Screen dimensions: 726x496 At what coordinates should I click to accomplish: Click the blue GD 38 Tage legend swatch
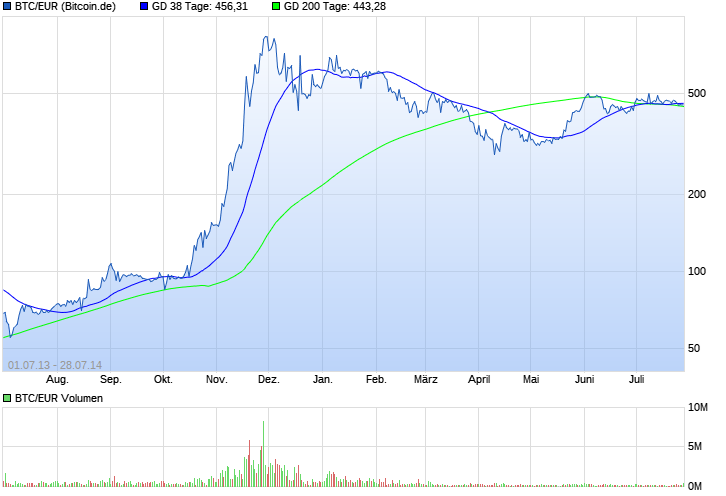[x=144, y=6]
